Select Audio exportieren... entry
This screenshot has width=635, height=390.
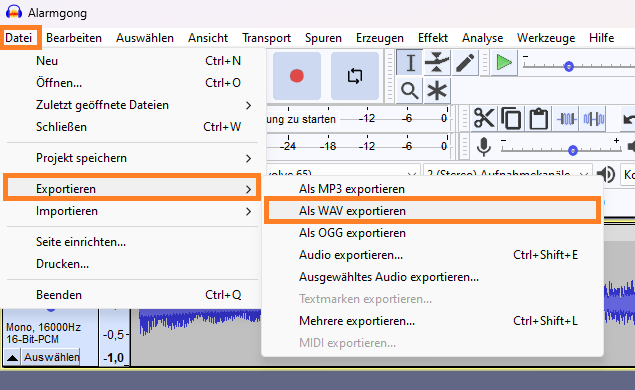433,255
